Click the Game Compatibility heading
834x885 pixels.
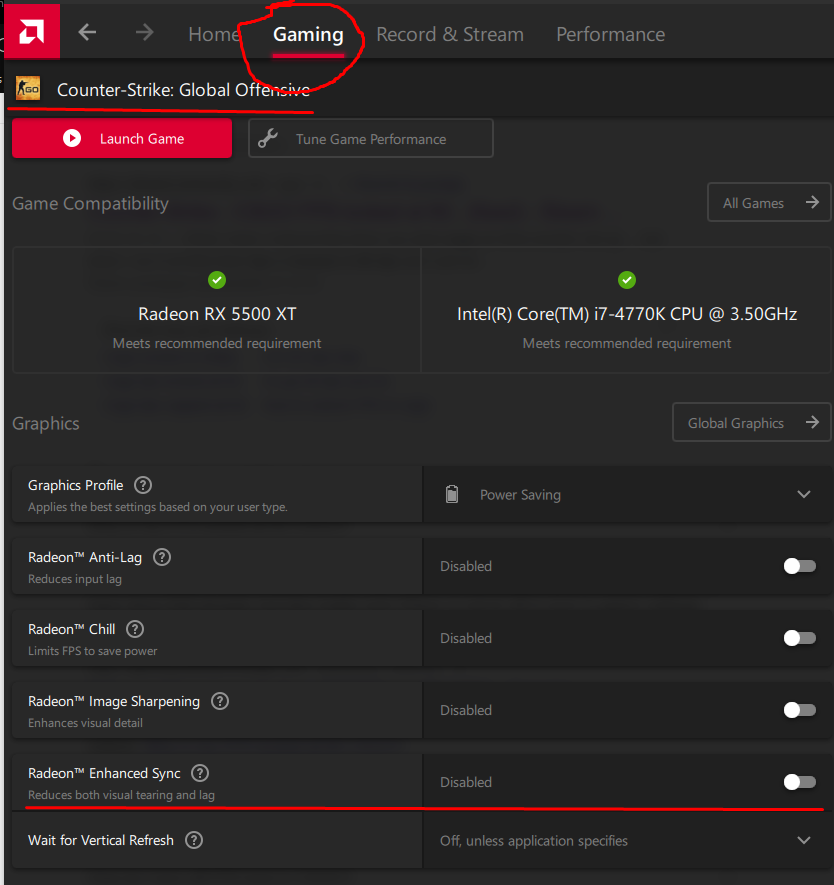90,203
